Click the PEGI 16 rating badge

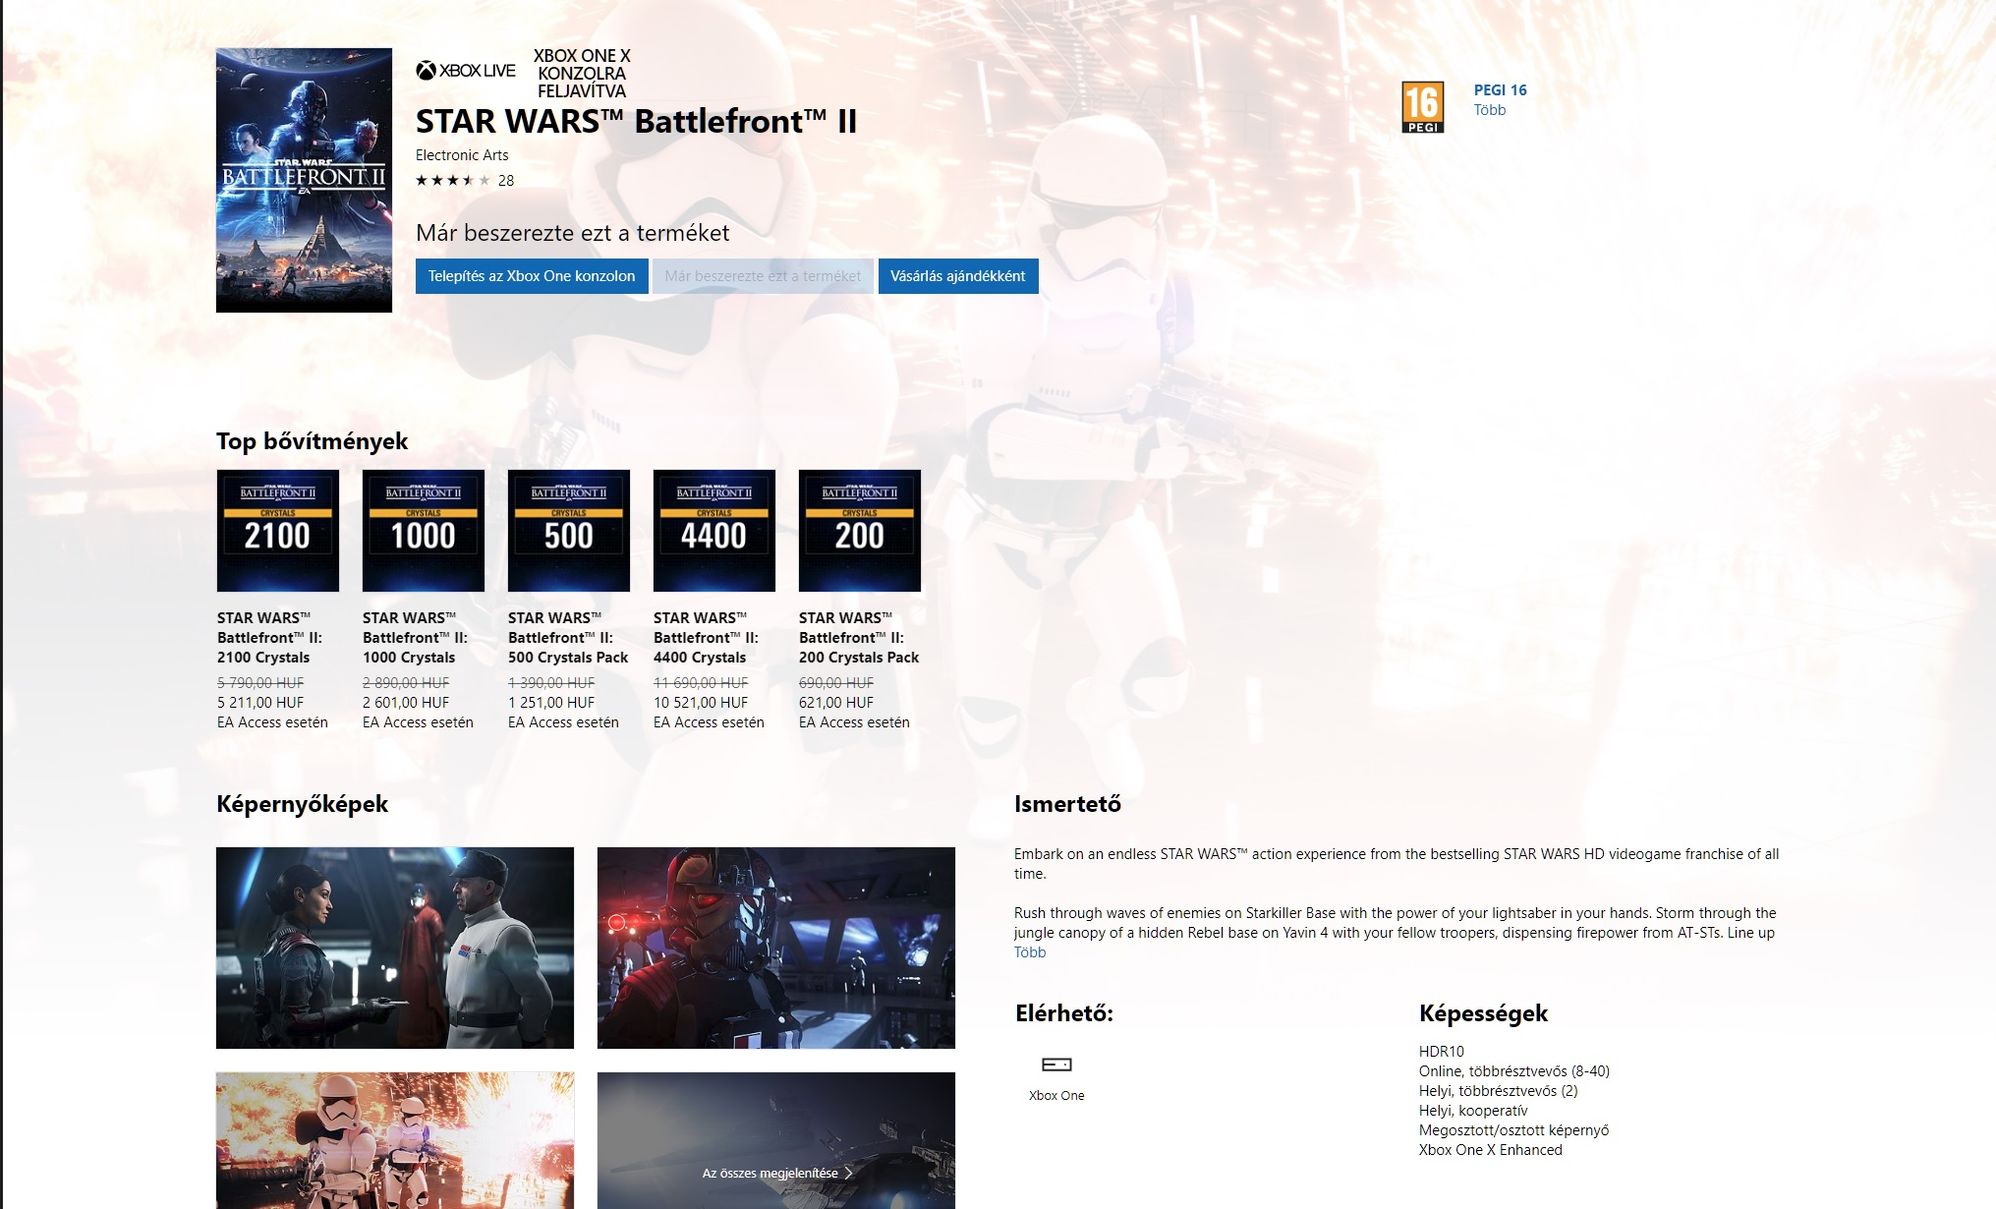click(1422, 107)
